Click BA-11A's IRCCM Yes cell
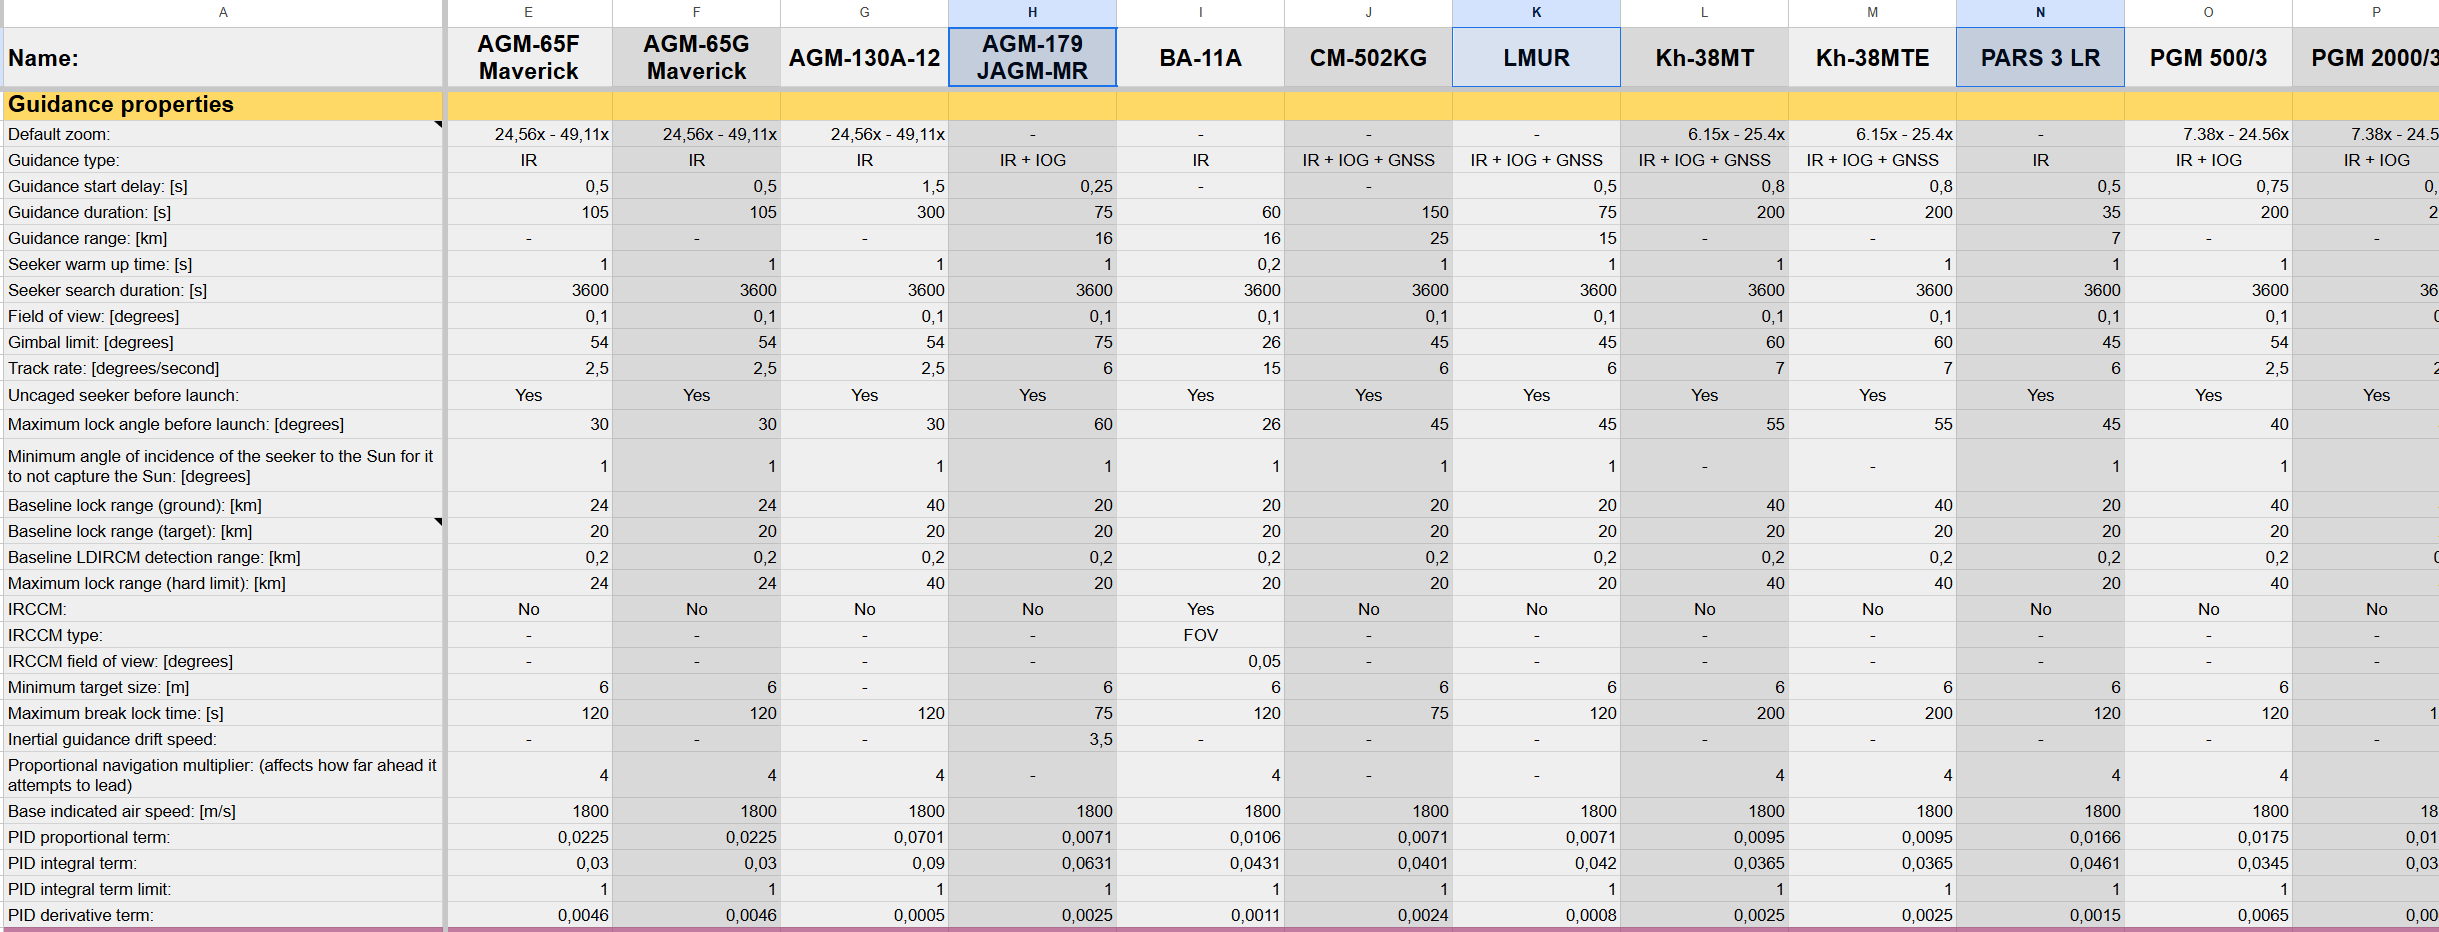The height and width of the screenshot is (932, 2439). (1200, 609)
